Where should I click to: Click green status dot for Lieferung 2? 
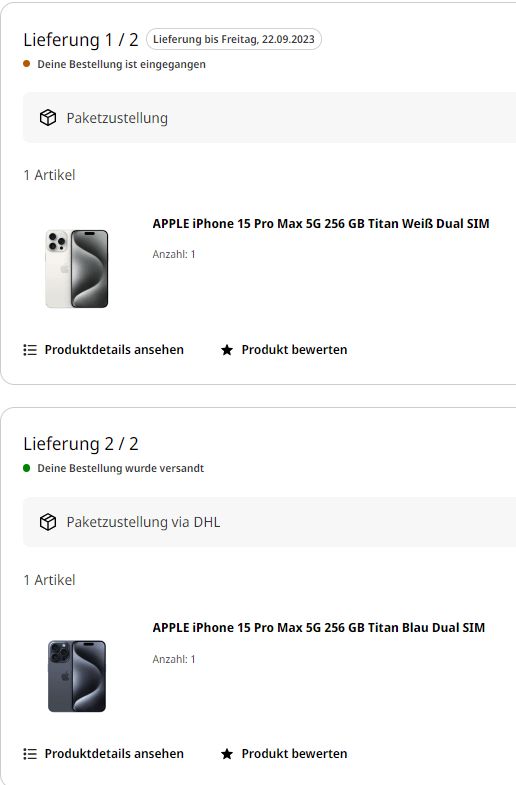(x=27, y=468)
